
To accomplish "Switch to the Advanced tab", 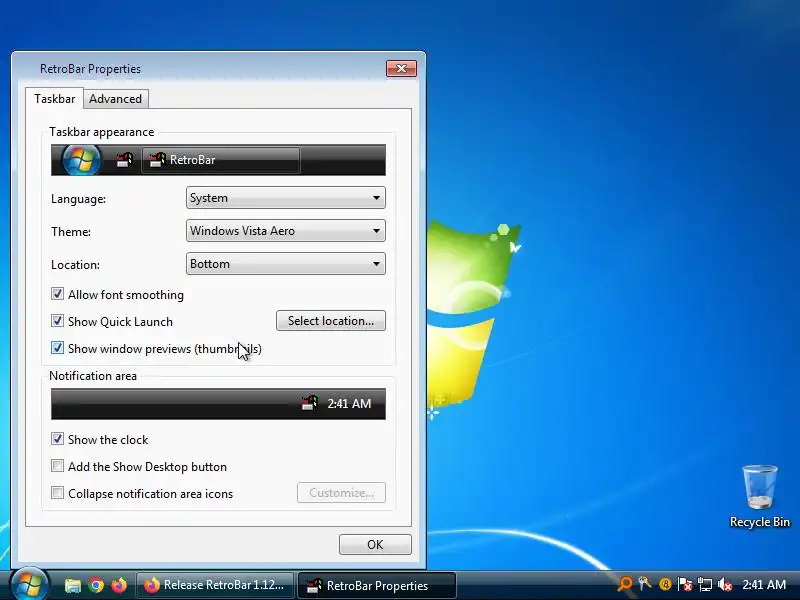I will [115, 99].
